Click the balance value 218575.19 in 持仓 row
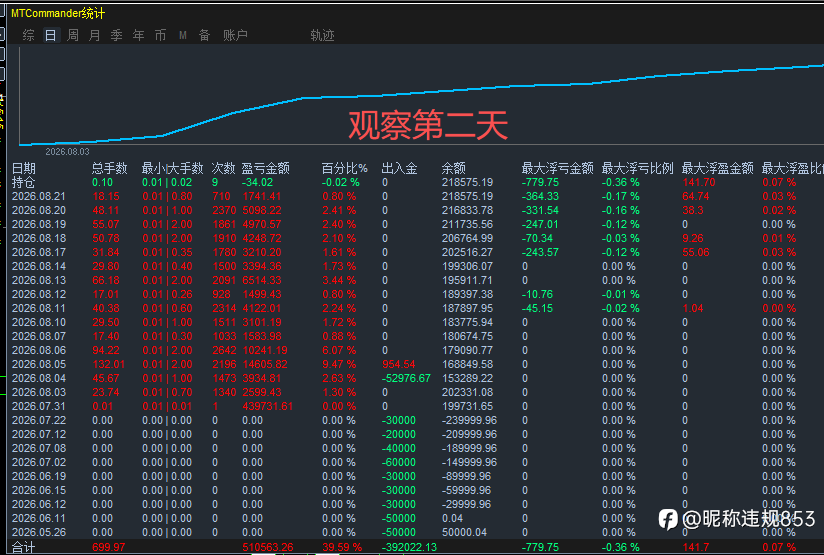824x555 pixels. click(467, 182)
